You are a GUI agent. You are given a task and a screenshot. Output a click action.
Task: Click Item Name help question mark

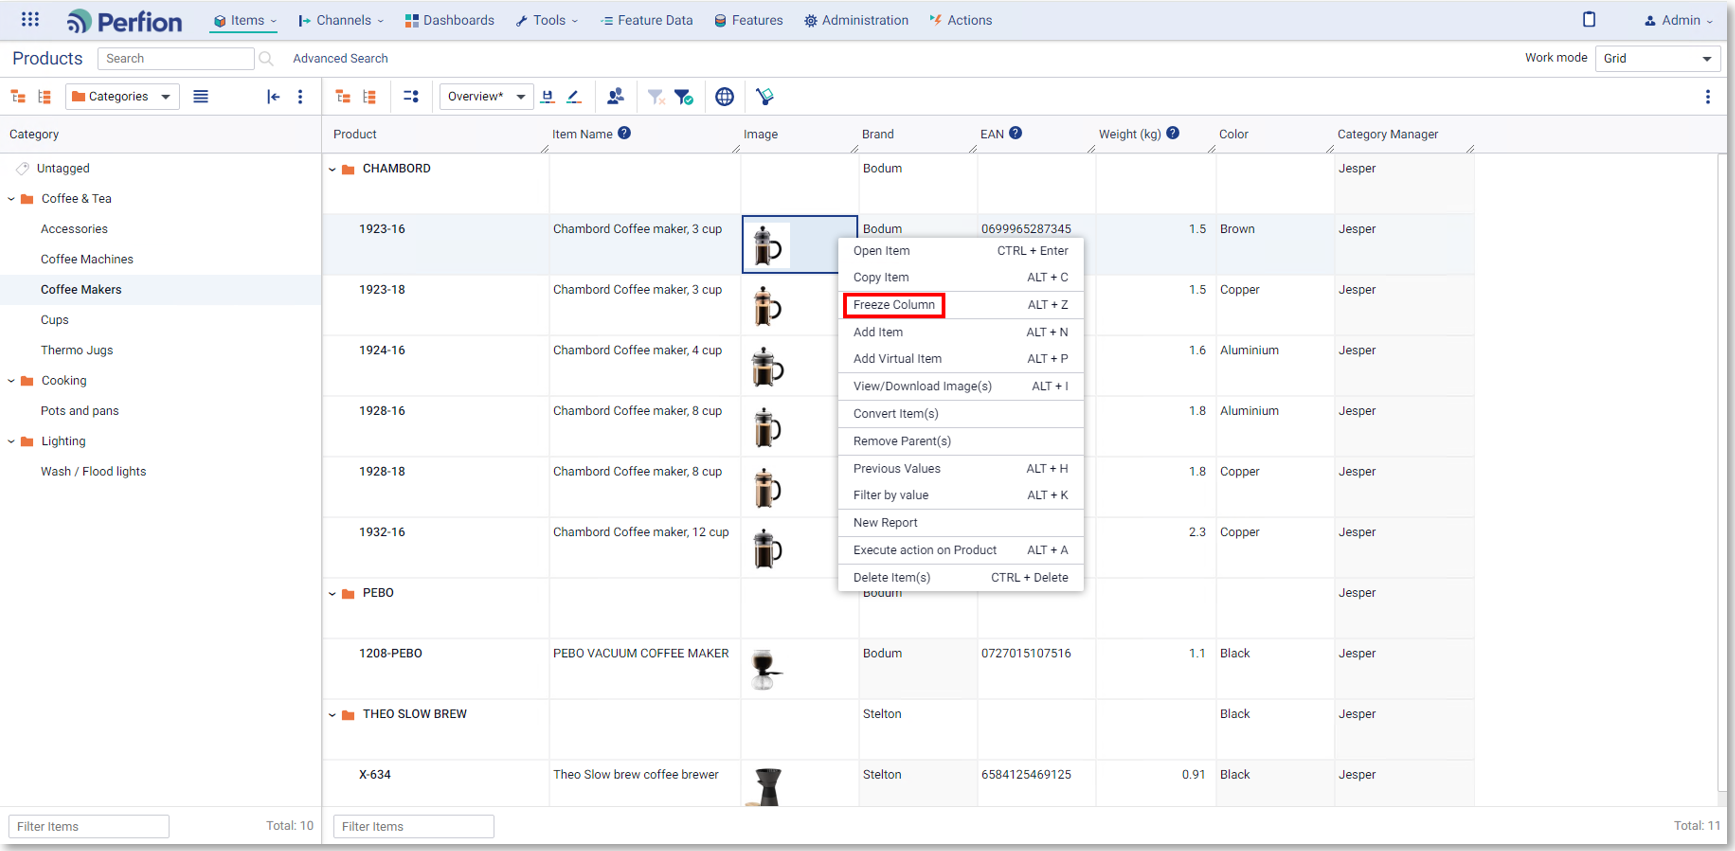[624, 133]
